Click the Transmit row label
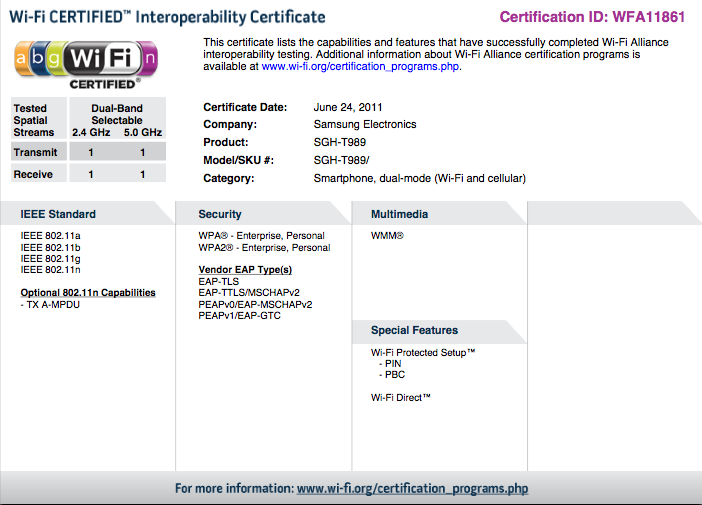Viewport: 702px width, 505px height. tap(35, 152)
